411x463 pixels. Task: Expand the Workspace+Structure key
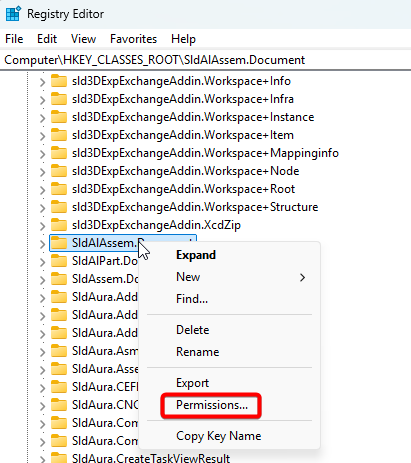pos(42,208)
